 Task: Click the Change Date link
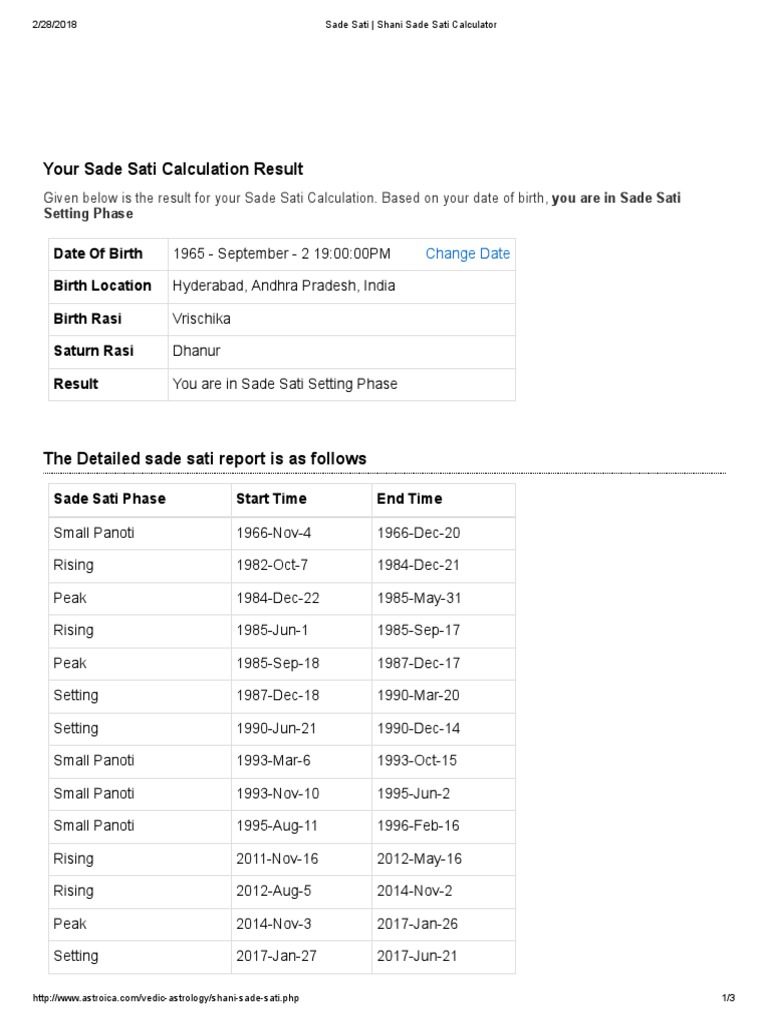click(x=468, y=253)
